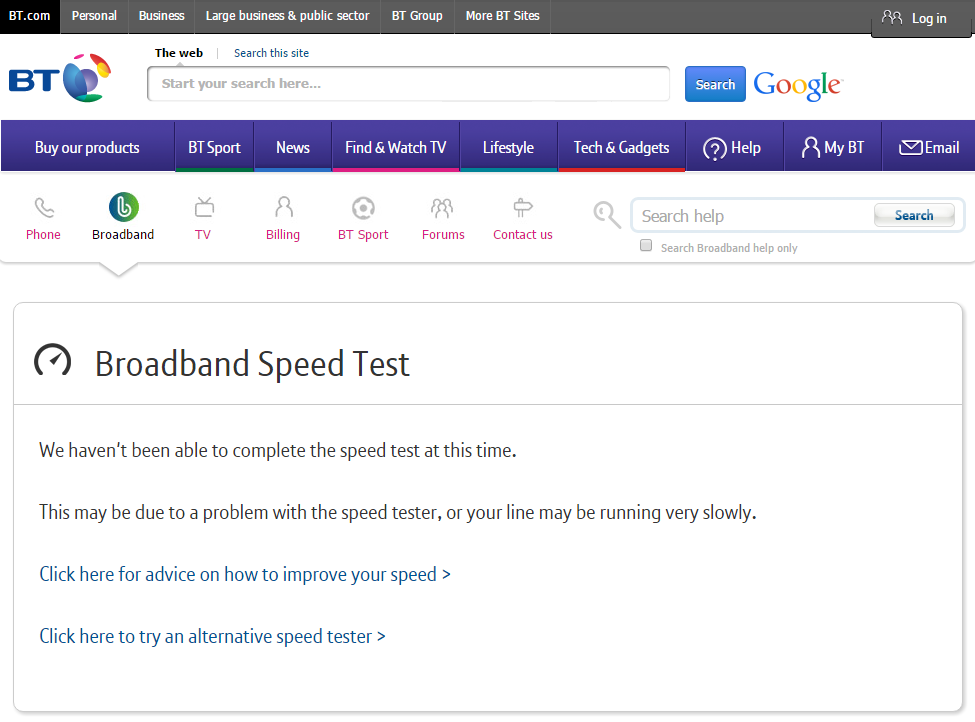Open Buy our products menu

(x=87, y=147)
